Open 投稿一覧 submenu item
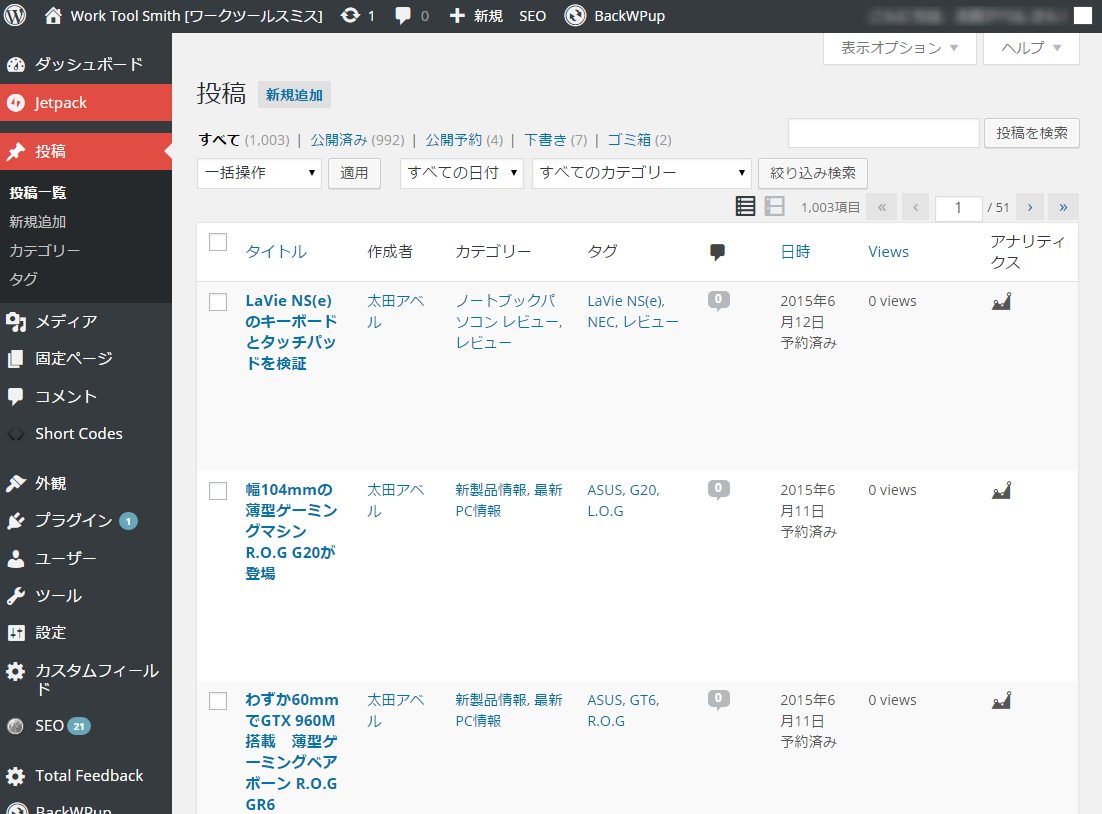The width and height of the screenshot is (1102, 814). (38, 193)
